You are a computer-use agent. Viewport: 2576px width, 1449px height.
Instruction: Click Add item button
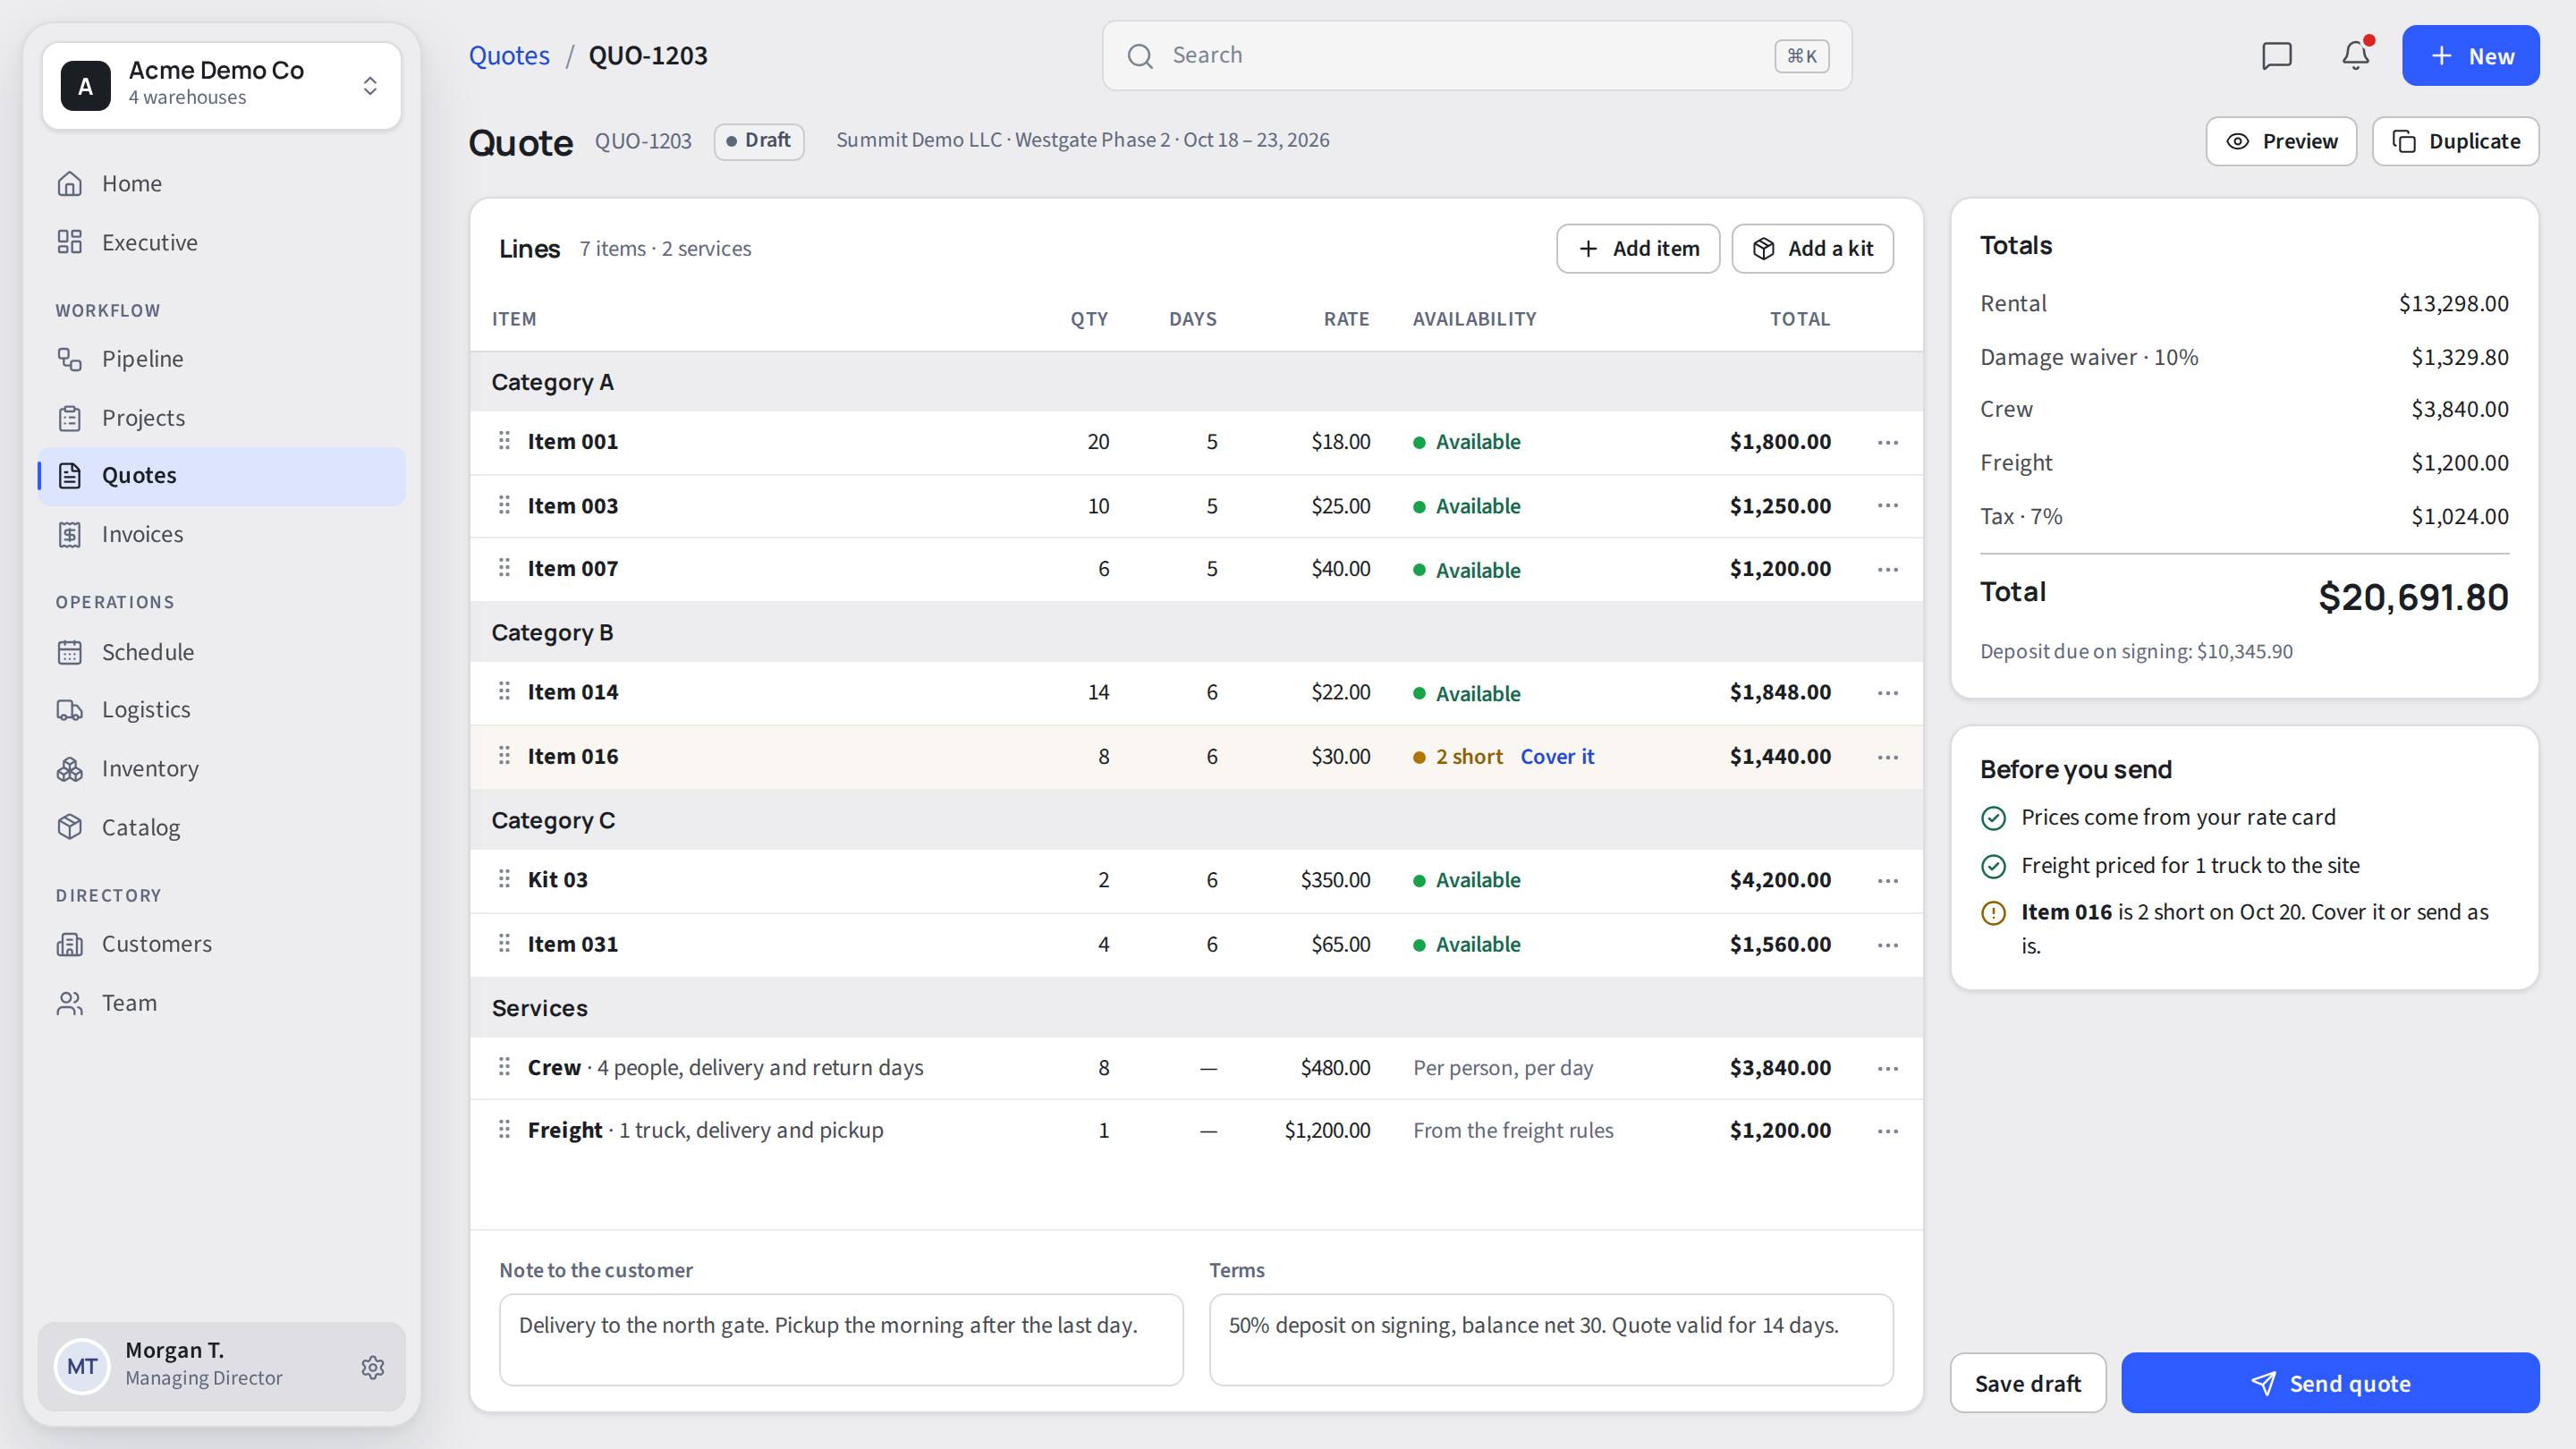coord(1638,248)
